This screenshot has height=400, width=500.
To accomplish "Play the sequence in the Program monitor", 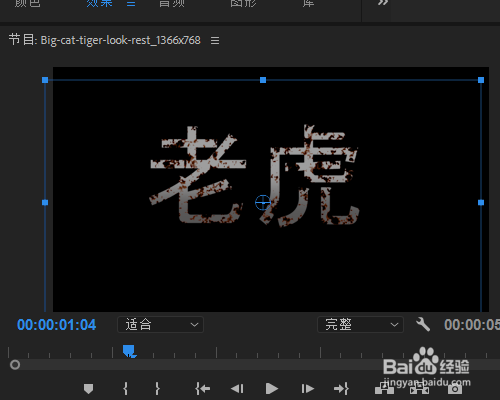I will click(x=272, y=389).
